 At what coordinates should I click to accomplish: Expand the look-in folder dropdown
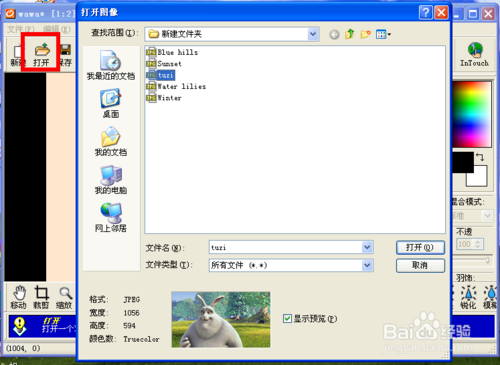coord(313,34)
